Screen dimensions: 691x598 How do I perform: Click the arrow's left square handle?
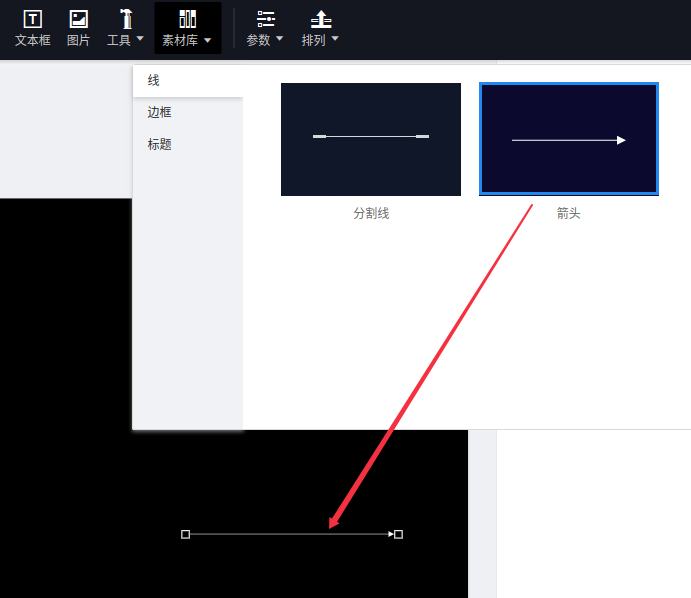click(x=185, y=534)
